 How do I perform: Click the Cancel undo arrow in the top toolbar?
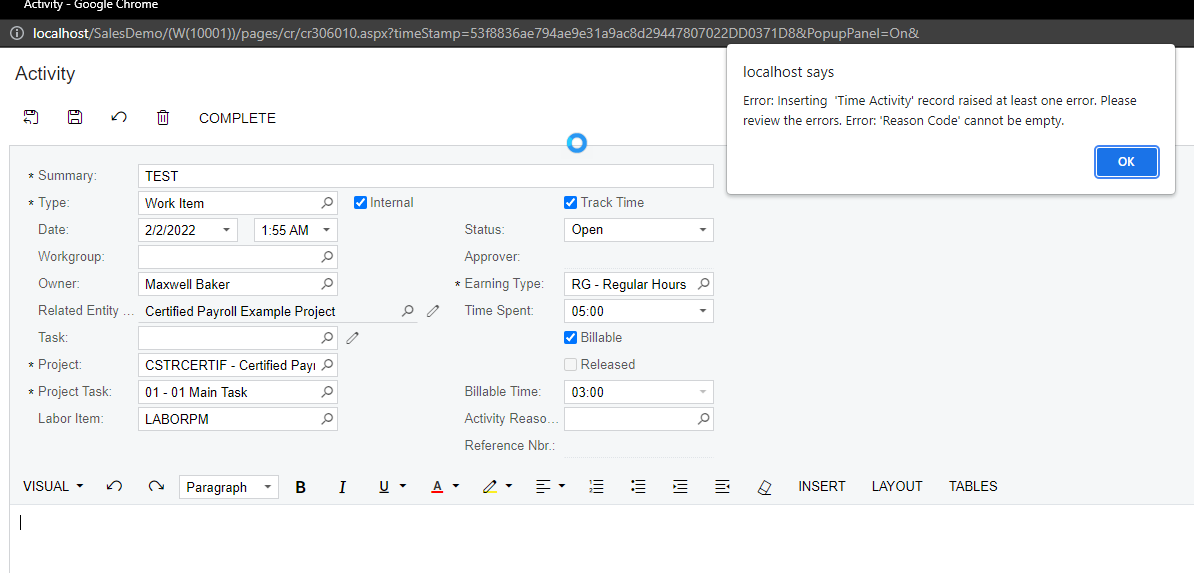tap(119, 117)
